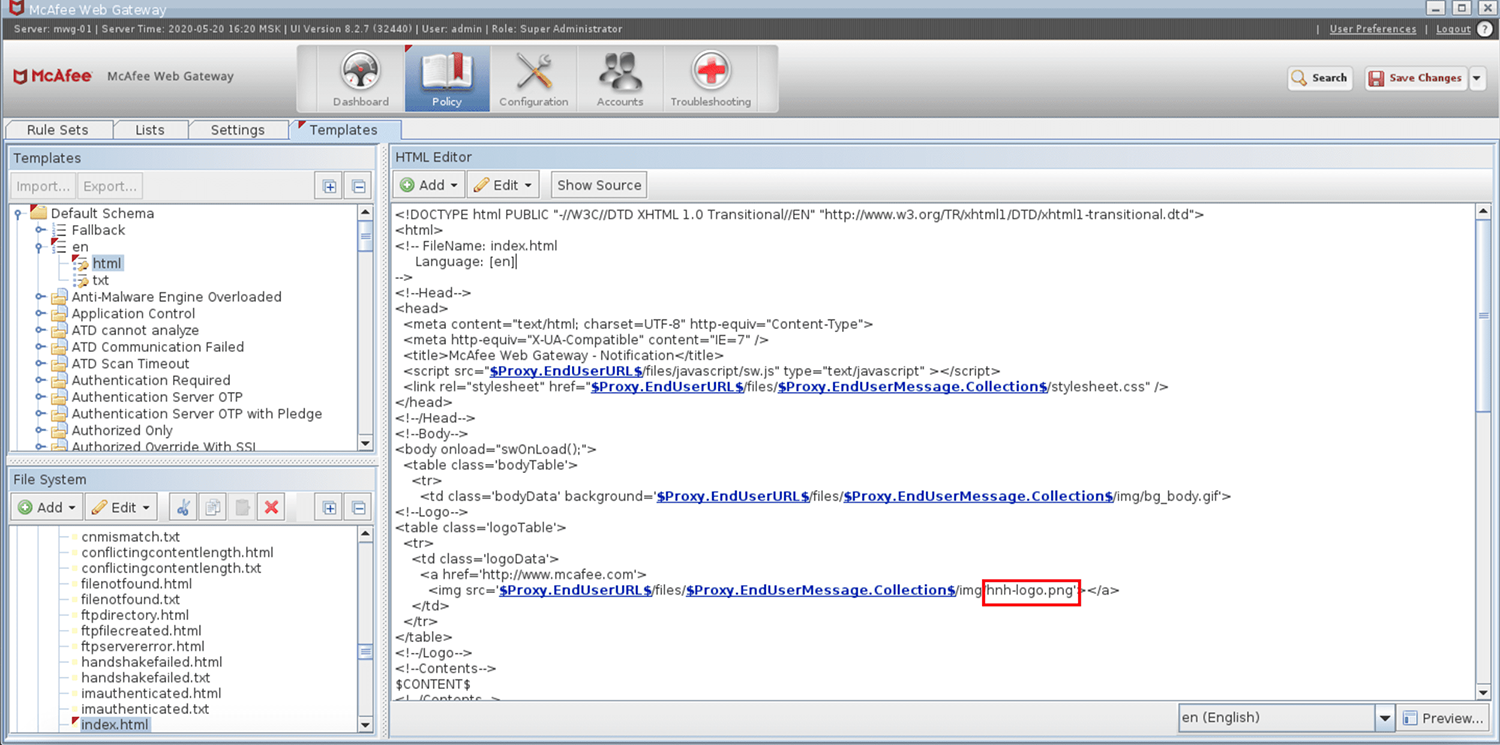Select the ftpdirectory.html file
Viewport: 1500px width, 745px height.
(135, 615)
